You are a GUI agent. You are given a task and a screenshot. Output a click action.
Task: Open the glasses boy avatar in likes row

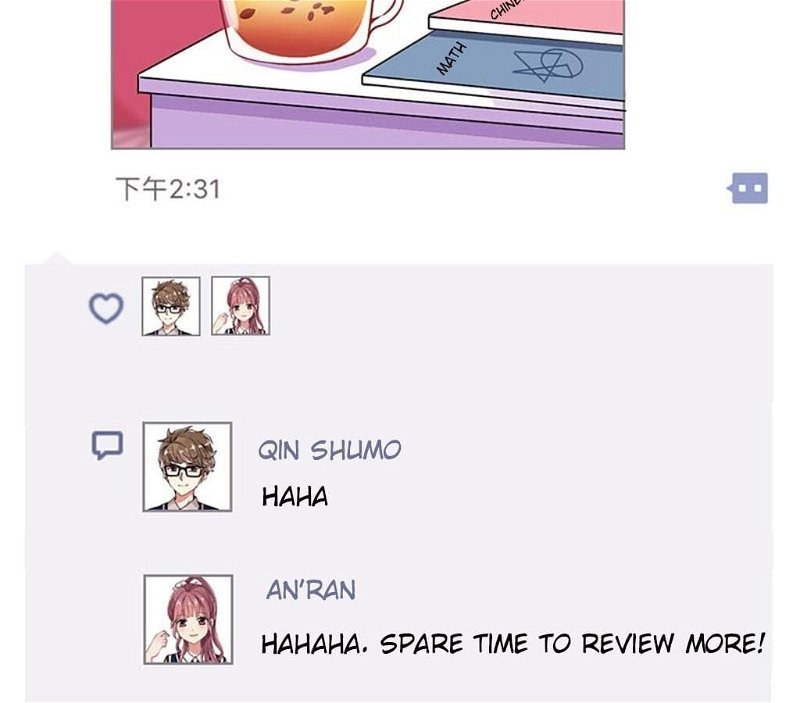(x=171, y=306)
